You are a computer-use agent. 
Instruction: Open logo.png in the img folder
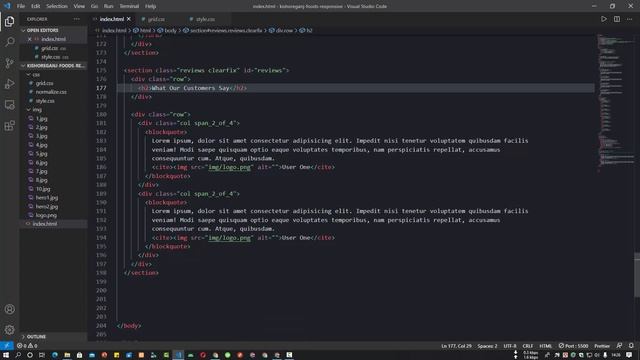pos(53,215)
